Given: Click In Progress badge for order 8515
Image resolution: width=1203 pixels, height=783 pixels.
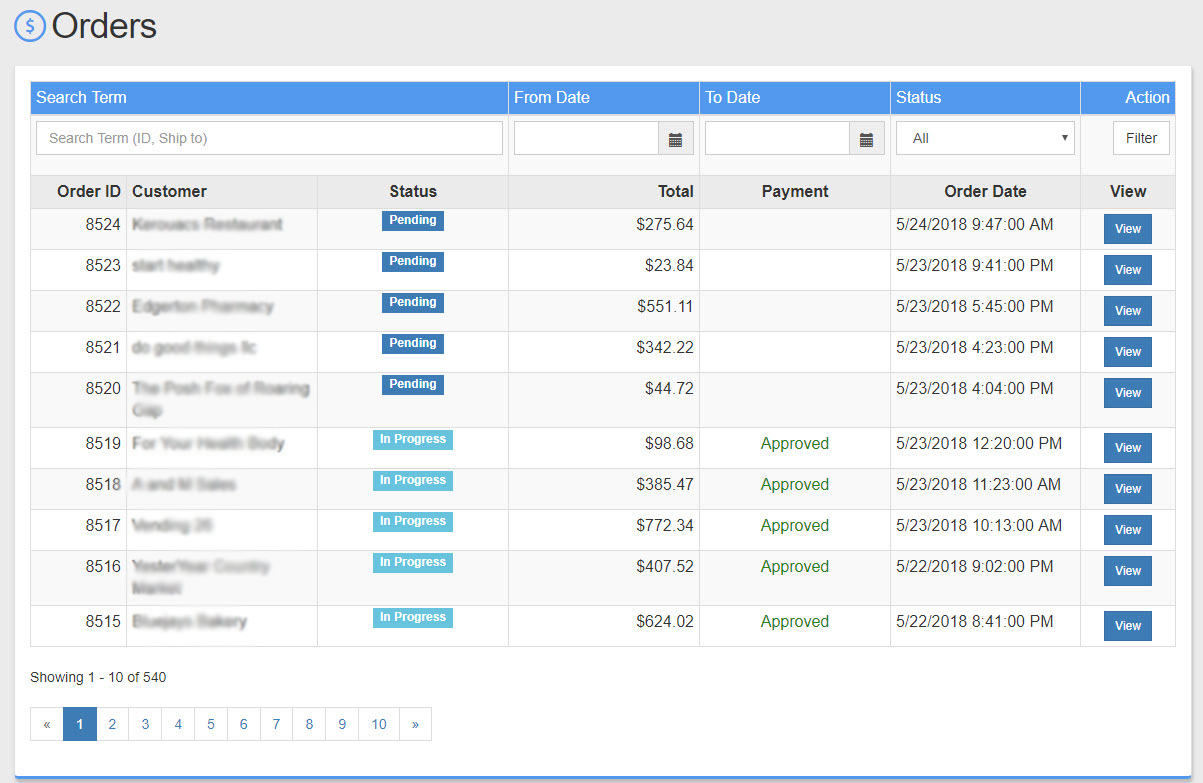Looking at the screenshot, I should coord(412,618).
